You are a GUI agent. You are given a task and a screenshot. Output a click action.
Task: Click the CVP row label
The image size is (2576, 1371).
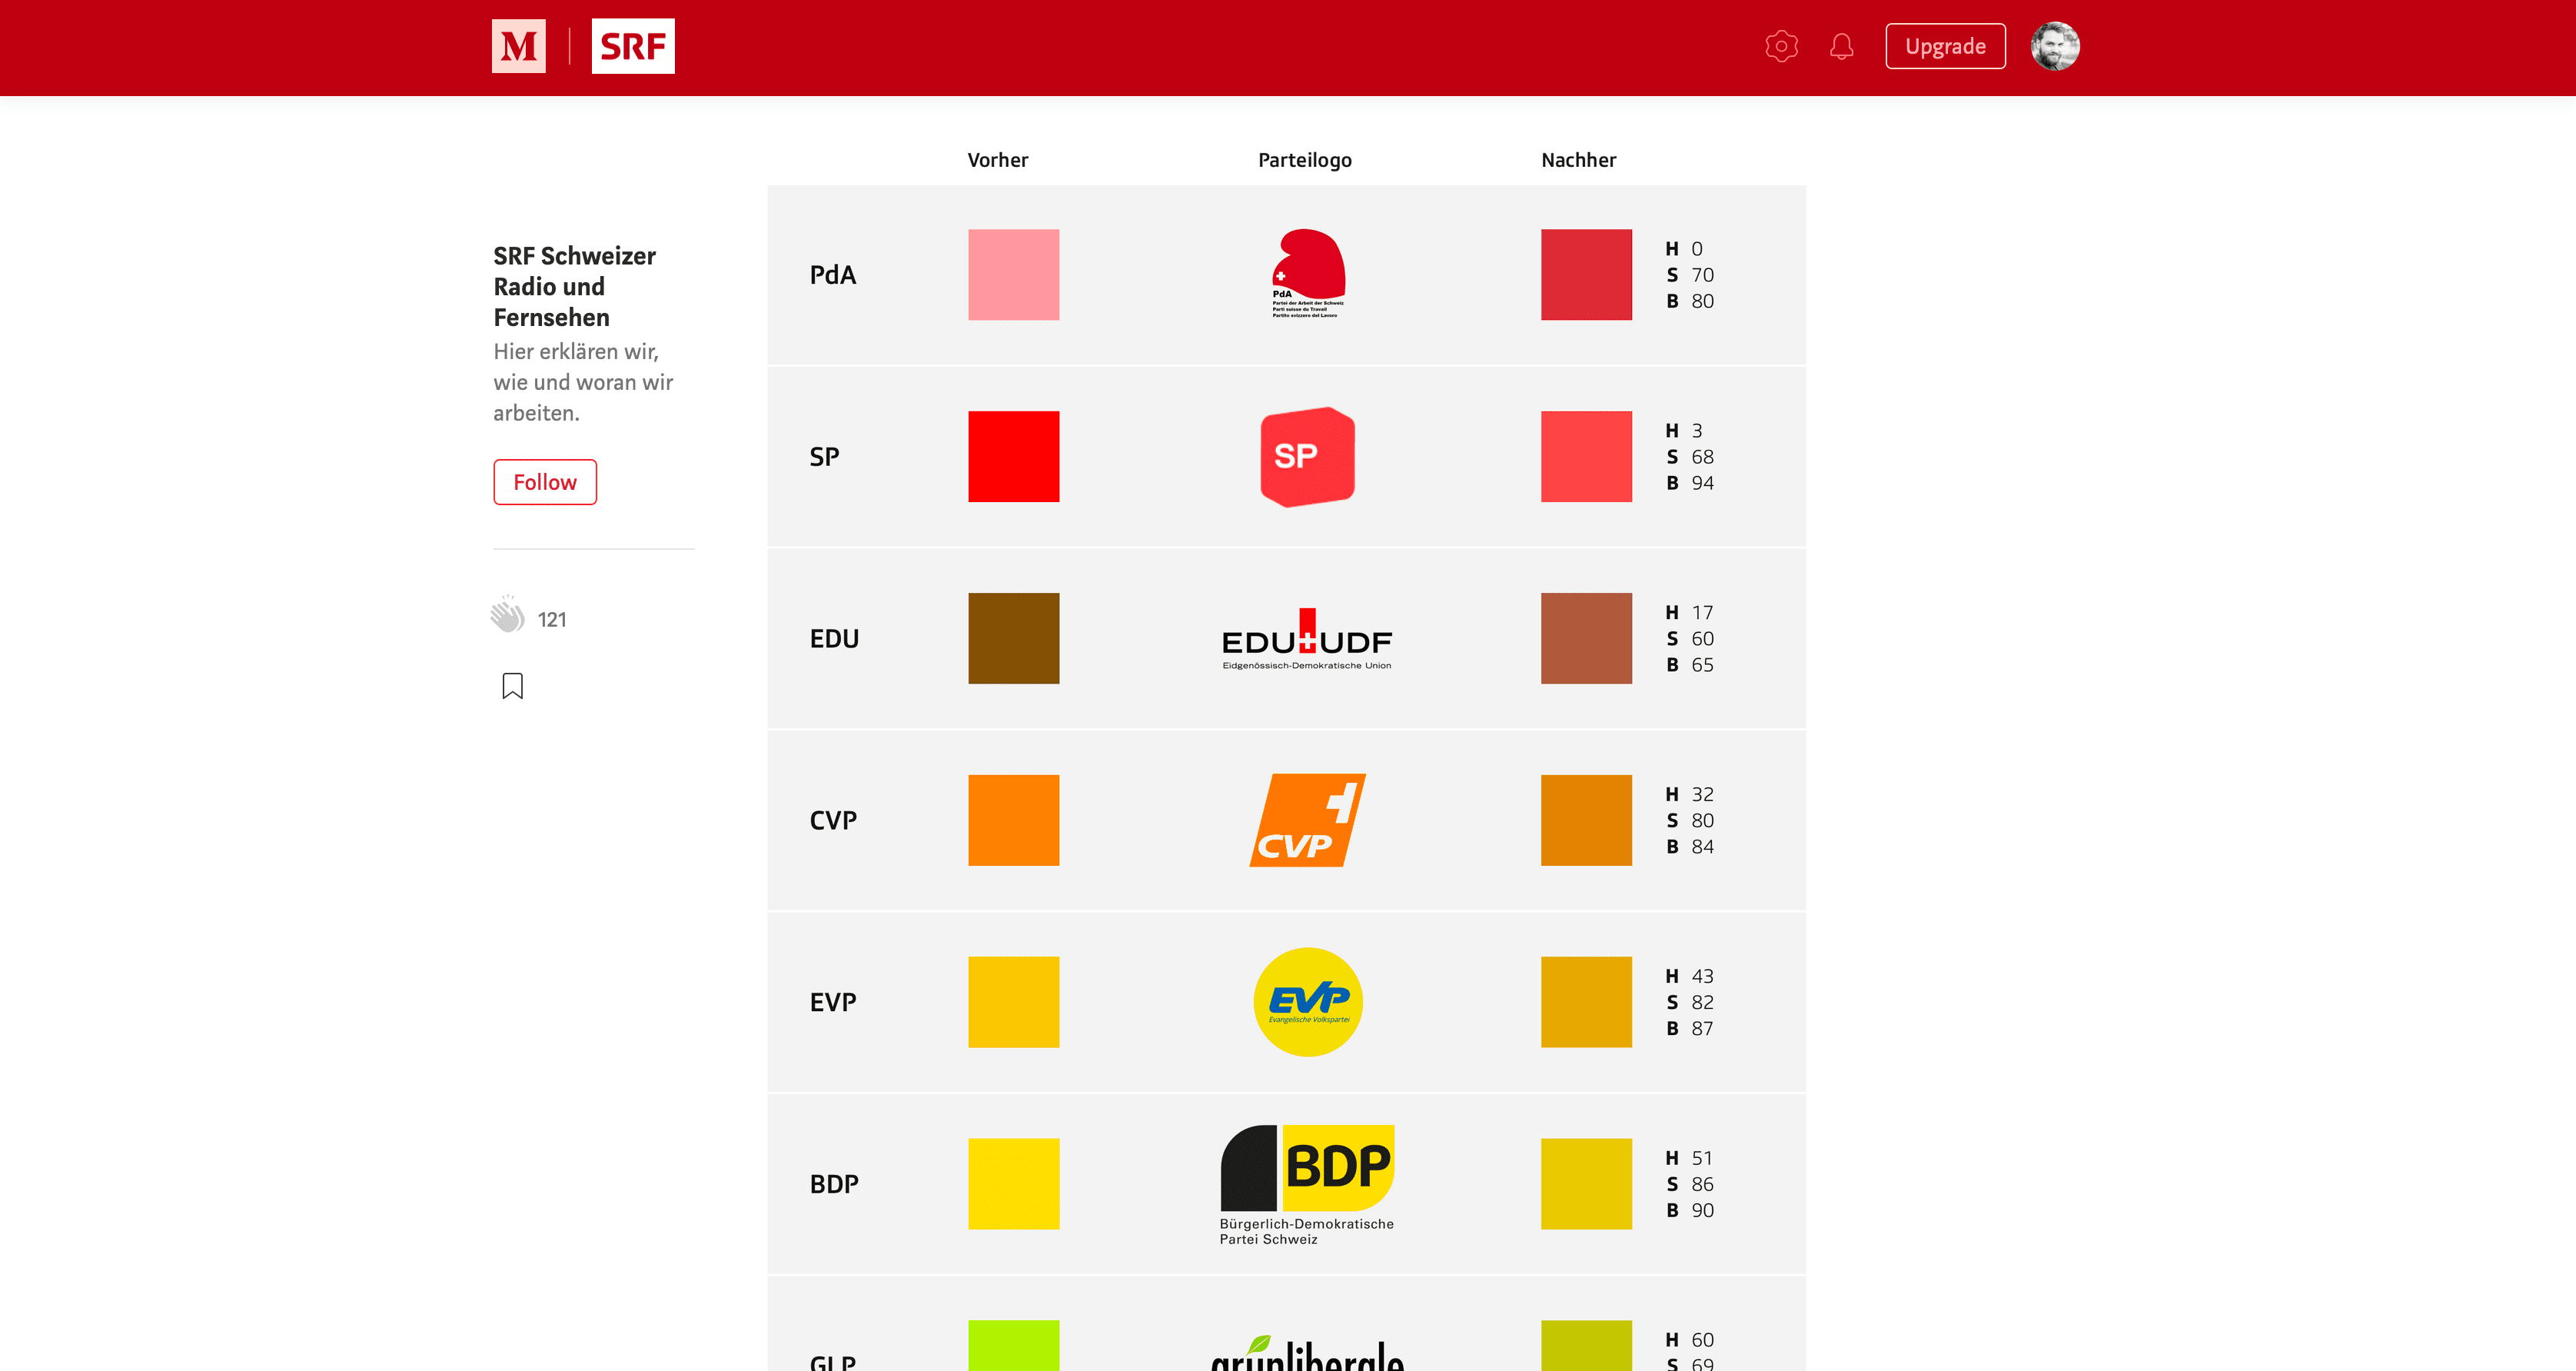(x=833, y=820)
